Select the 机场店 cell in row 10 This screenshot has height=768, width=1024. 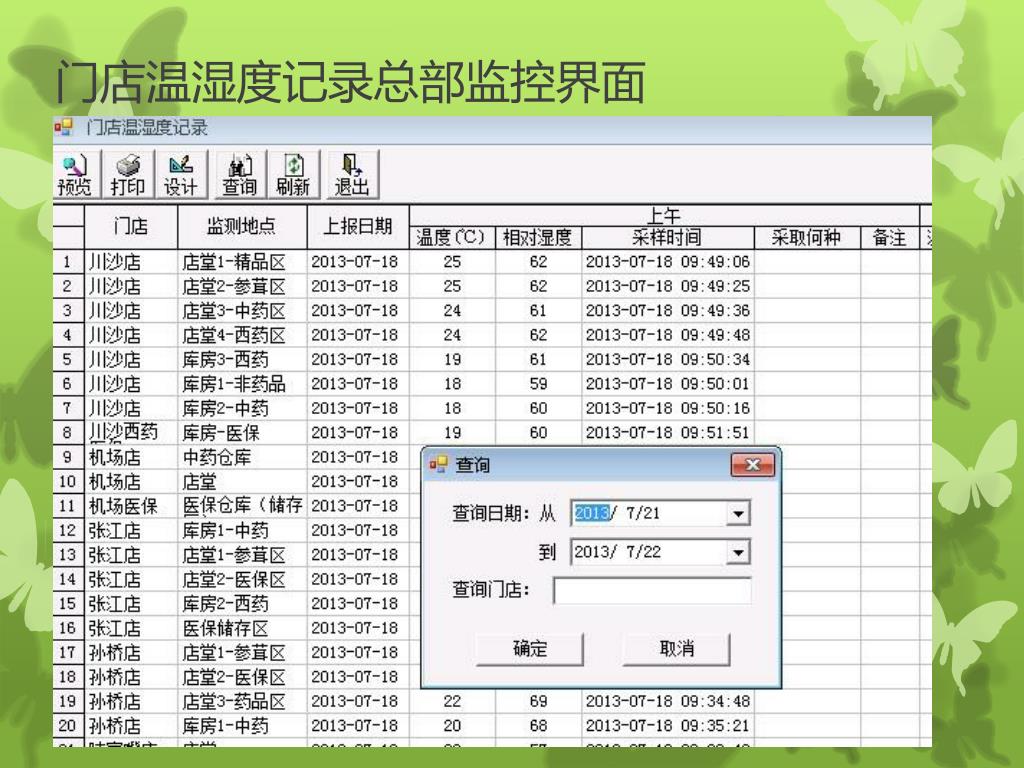point(131,481)
